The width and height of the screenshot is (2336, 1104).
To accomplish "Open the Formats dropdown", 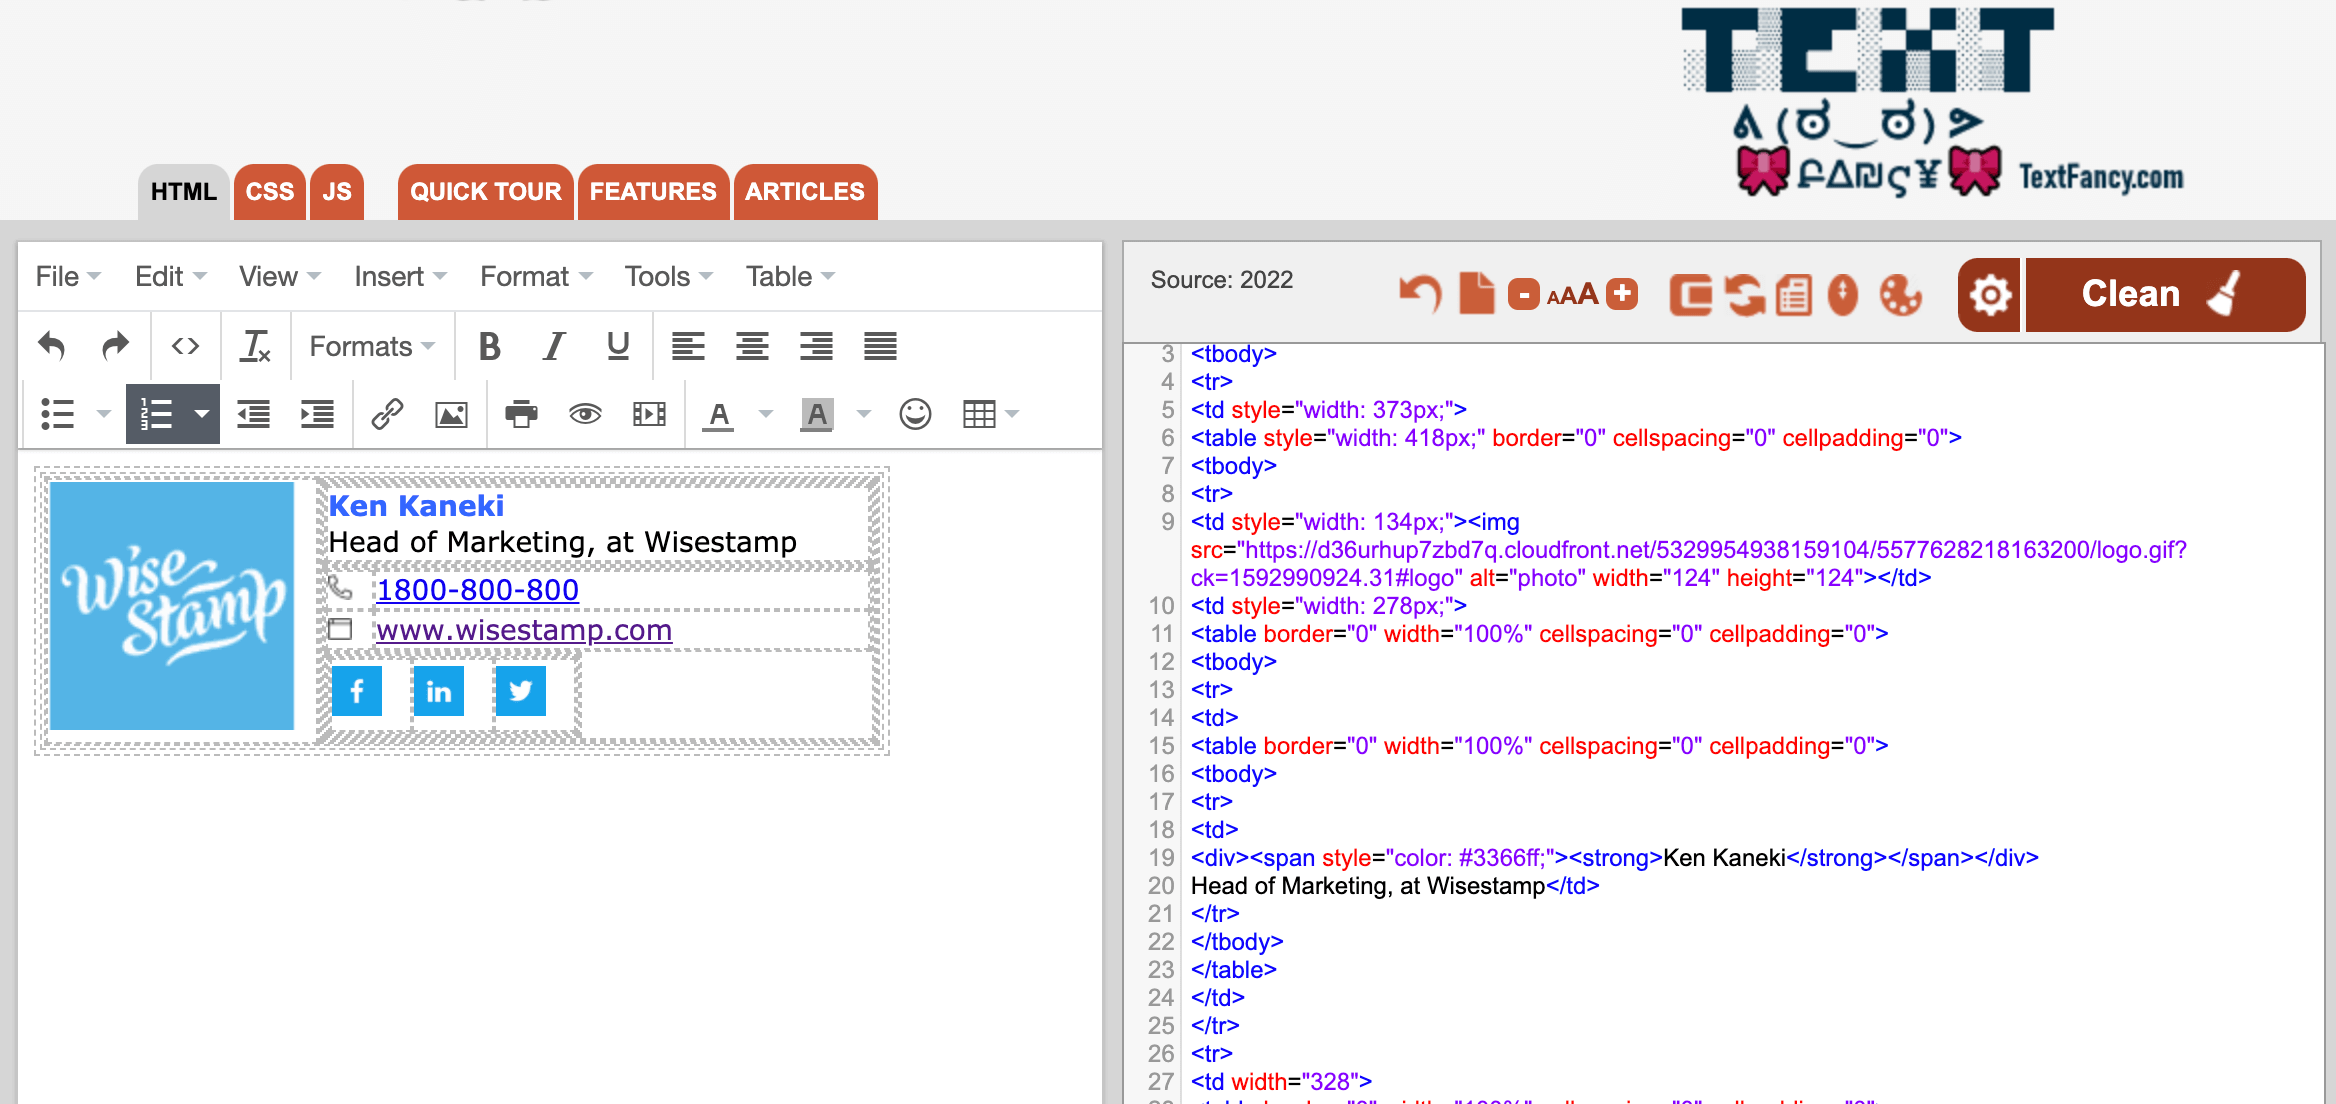I will tap(371, 346).
